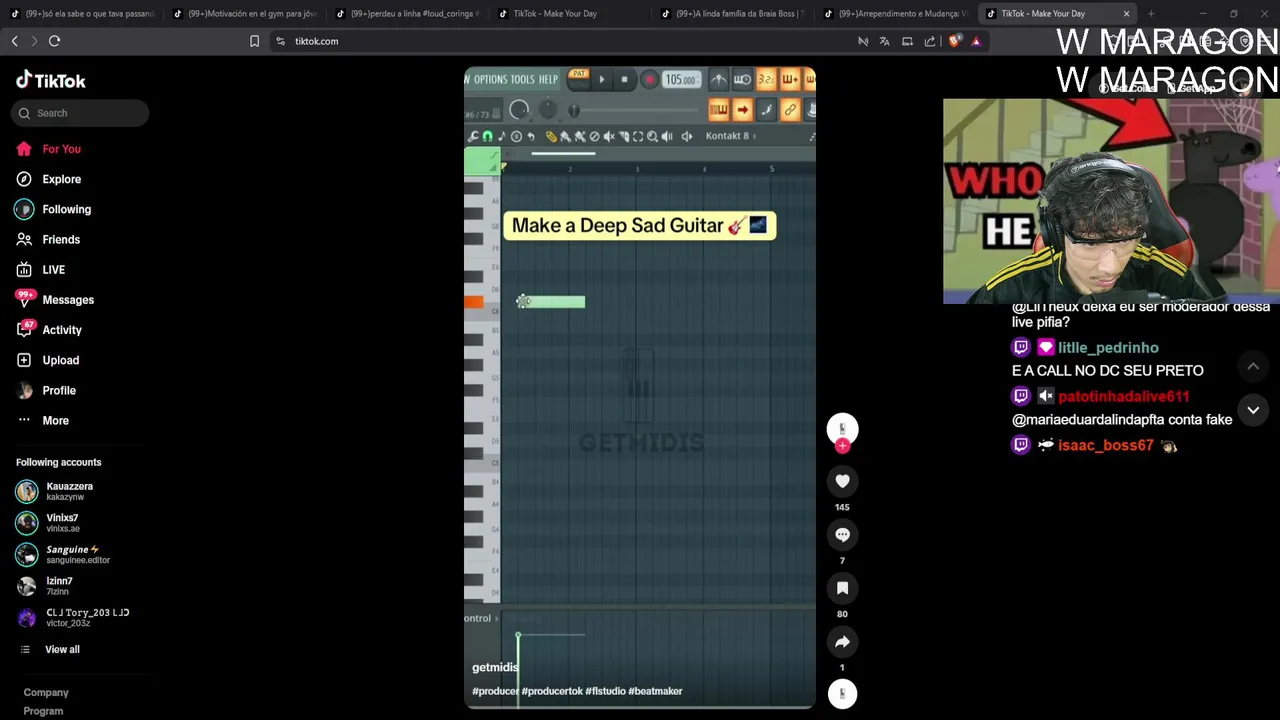Open the video's sound disc
The image size is (1280, 720).
coord(842,694)
